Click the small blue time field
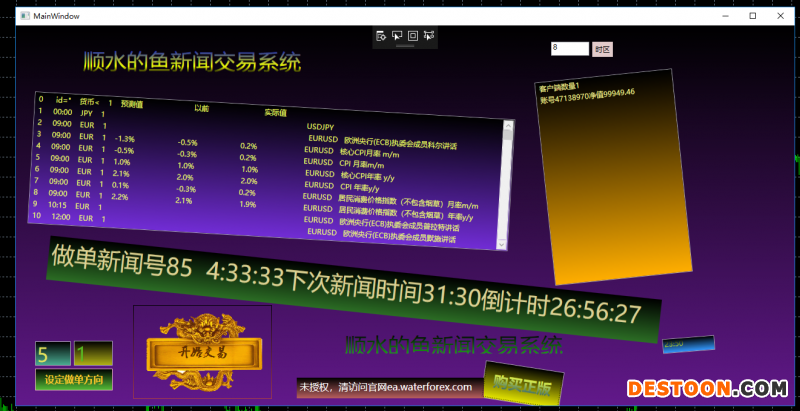 (688, 344)
